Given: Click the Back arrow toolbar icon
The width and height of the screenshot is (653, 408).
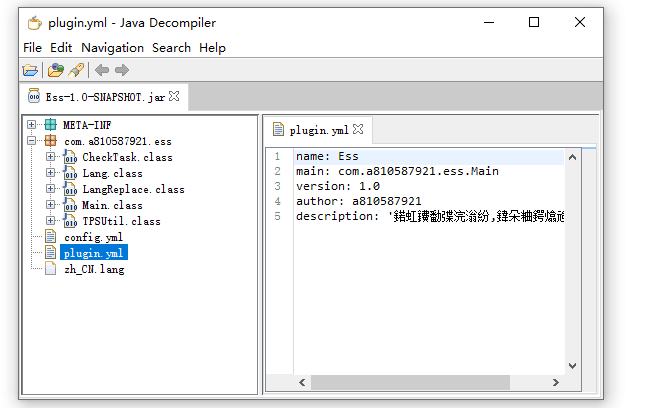Looking at the screenshot, I should point(102,70).
